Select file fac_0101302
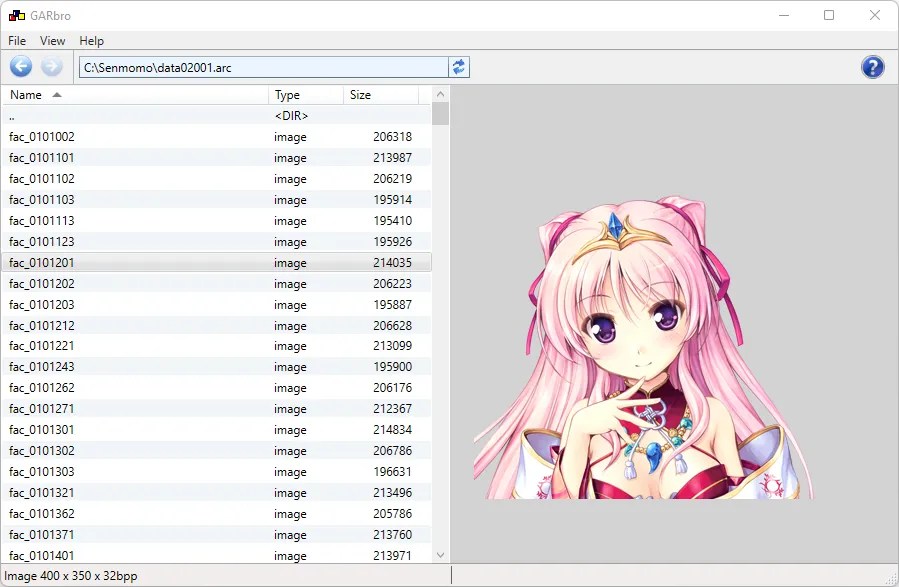899x587 pixels. 217,451
